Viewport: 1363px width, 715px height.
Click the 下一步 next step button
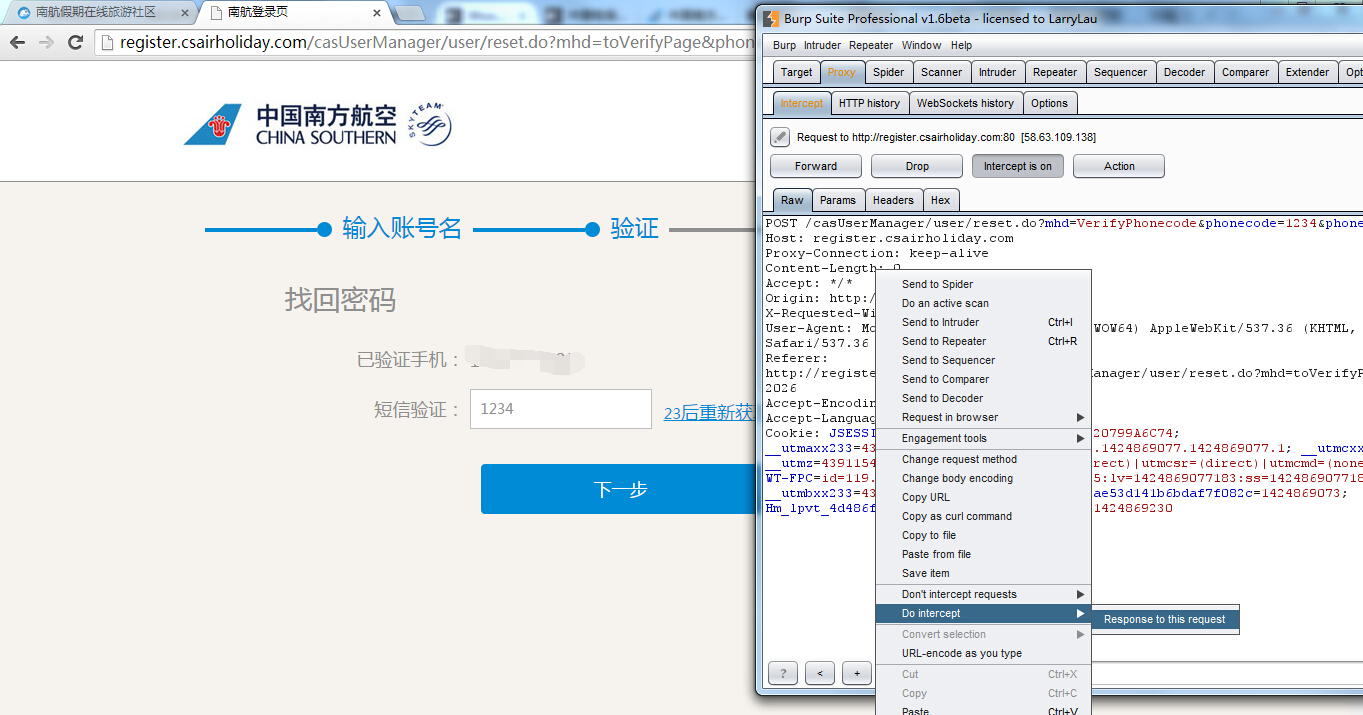(620, 489)
